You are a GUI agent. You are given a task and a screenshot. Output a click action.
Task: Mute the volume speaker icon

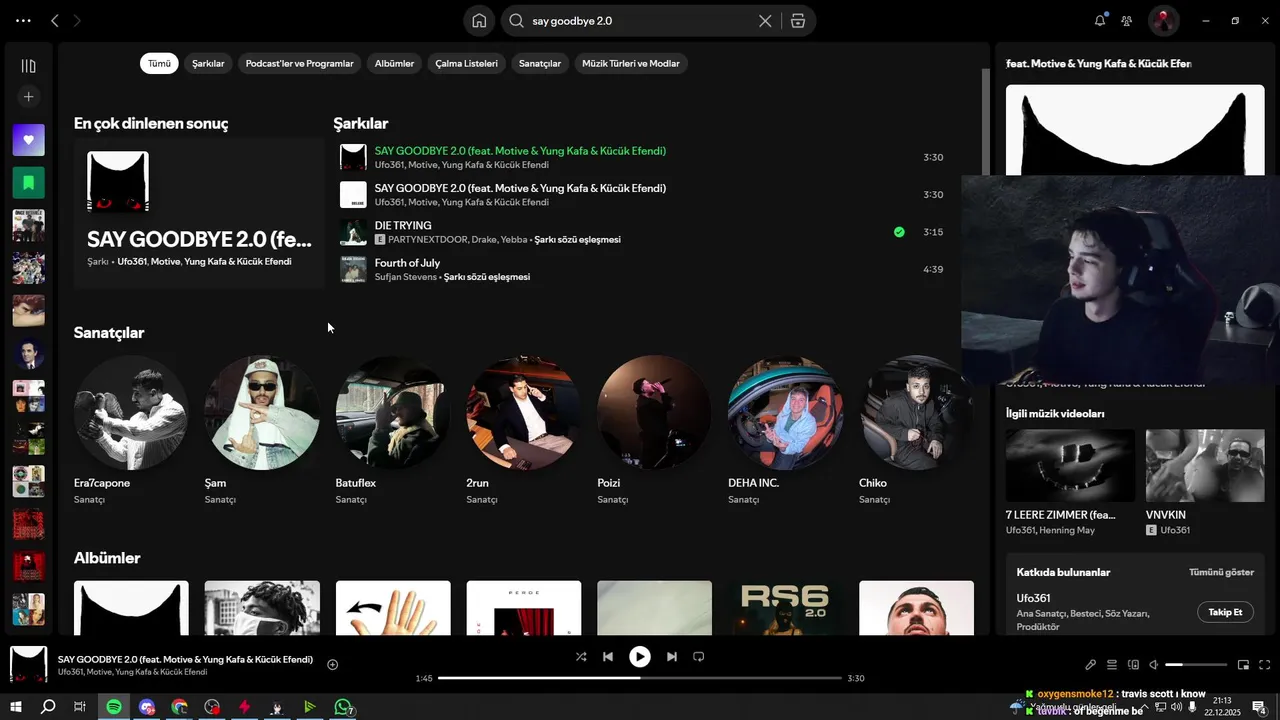coord(1153,665)
